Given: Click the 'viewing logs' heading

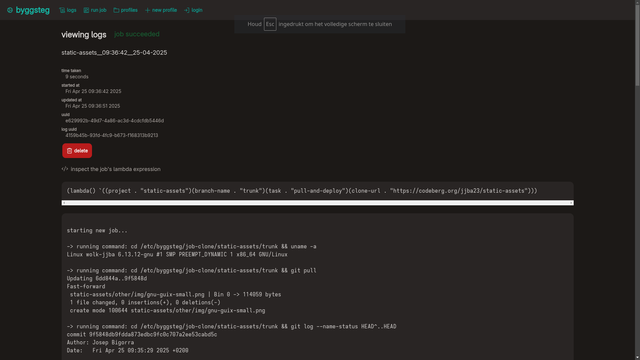Looking at the screenshot, I should click(x=84, y=35).
